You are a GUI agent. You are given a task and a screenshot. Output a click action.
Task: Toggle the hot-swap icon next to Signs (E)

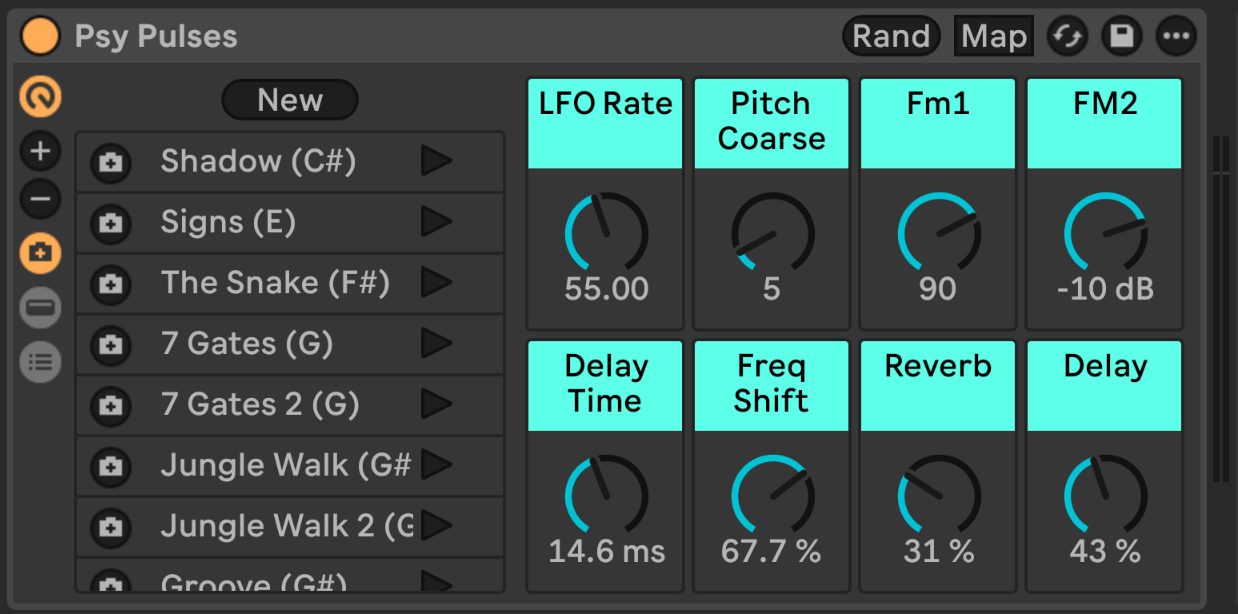click(110, 222)
